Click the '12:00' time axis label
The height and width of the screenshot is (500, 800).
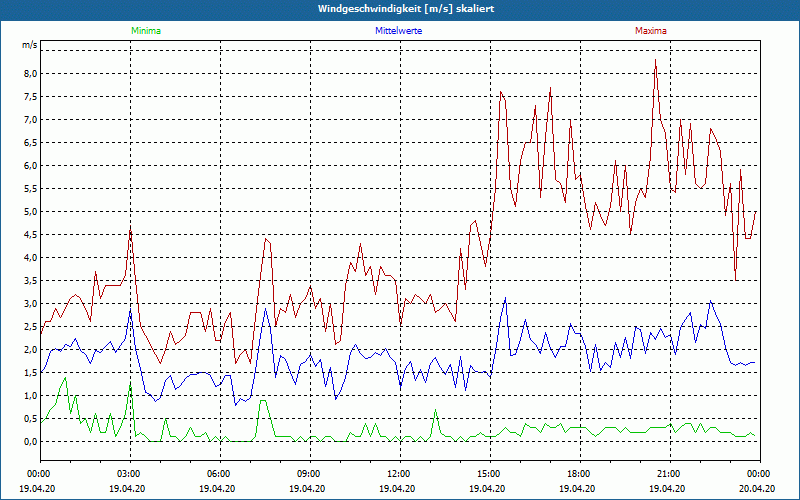pyautogui.click(x=397, y=474)
